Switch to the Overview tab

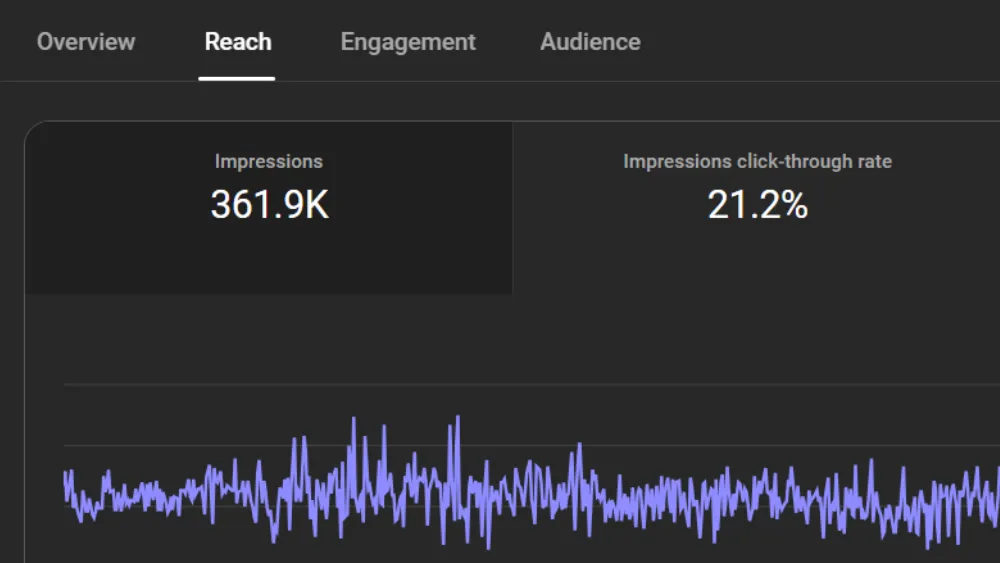tap(86, 42)
